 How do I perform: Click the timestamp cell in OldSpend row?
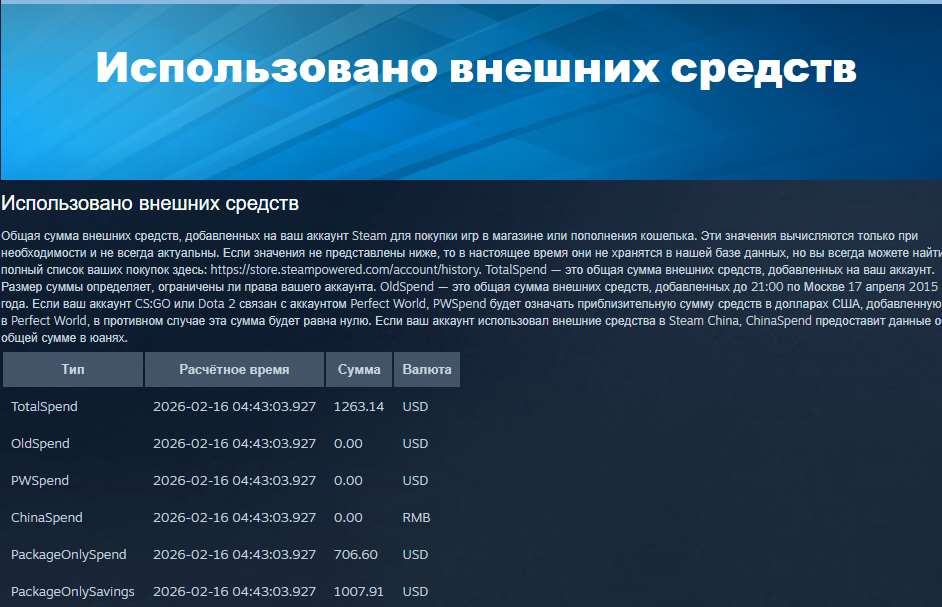(233, 443)
